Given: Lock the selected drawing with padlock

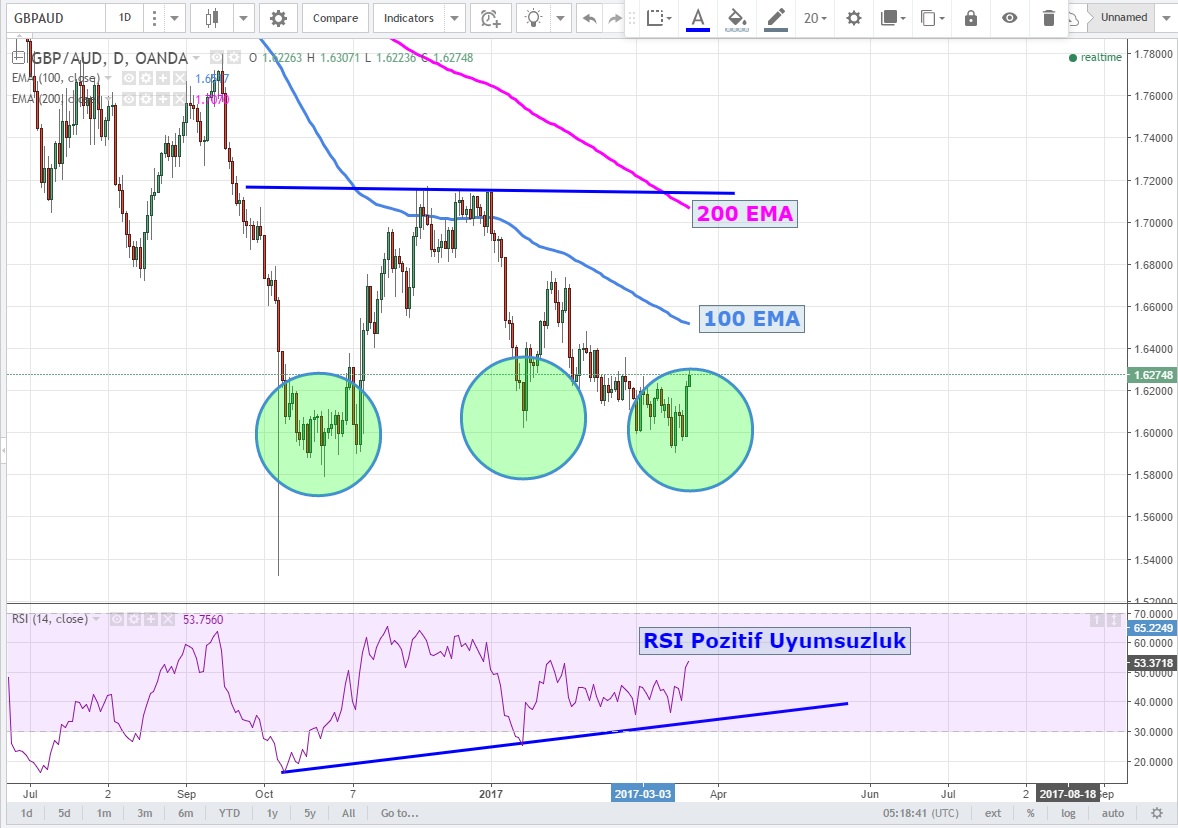Looking at the screenshot, I should (x=970, y=18).
